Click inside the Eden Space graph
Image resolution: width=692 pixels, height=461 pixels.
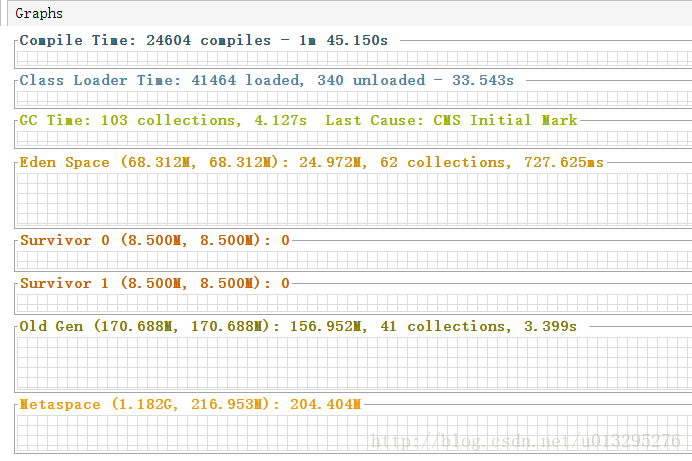[x=354, y=199]
